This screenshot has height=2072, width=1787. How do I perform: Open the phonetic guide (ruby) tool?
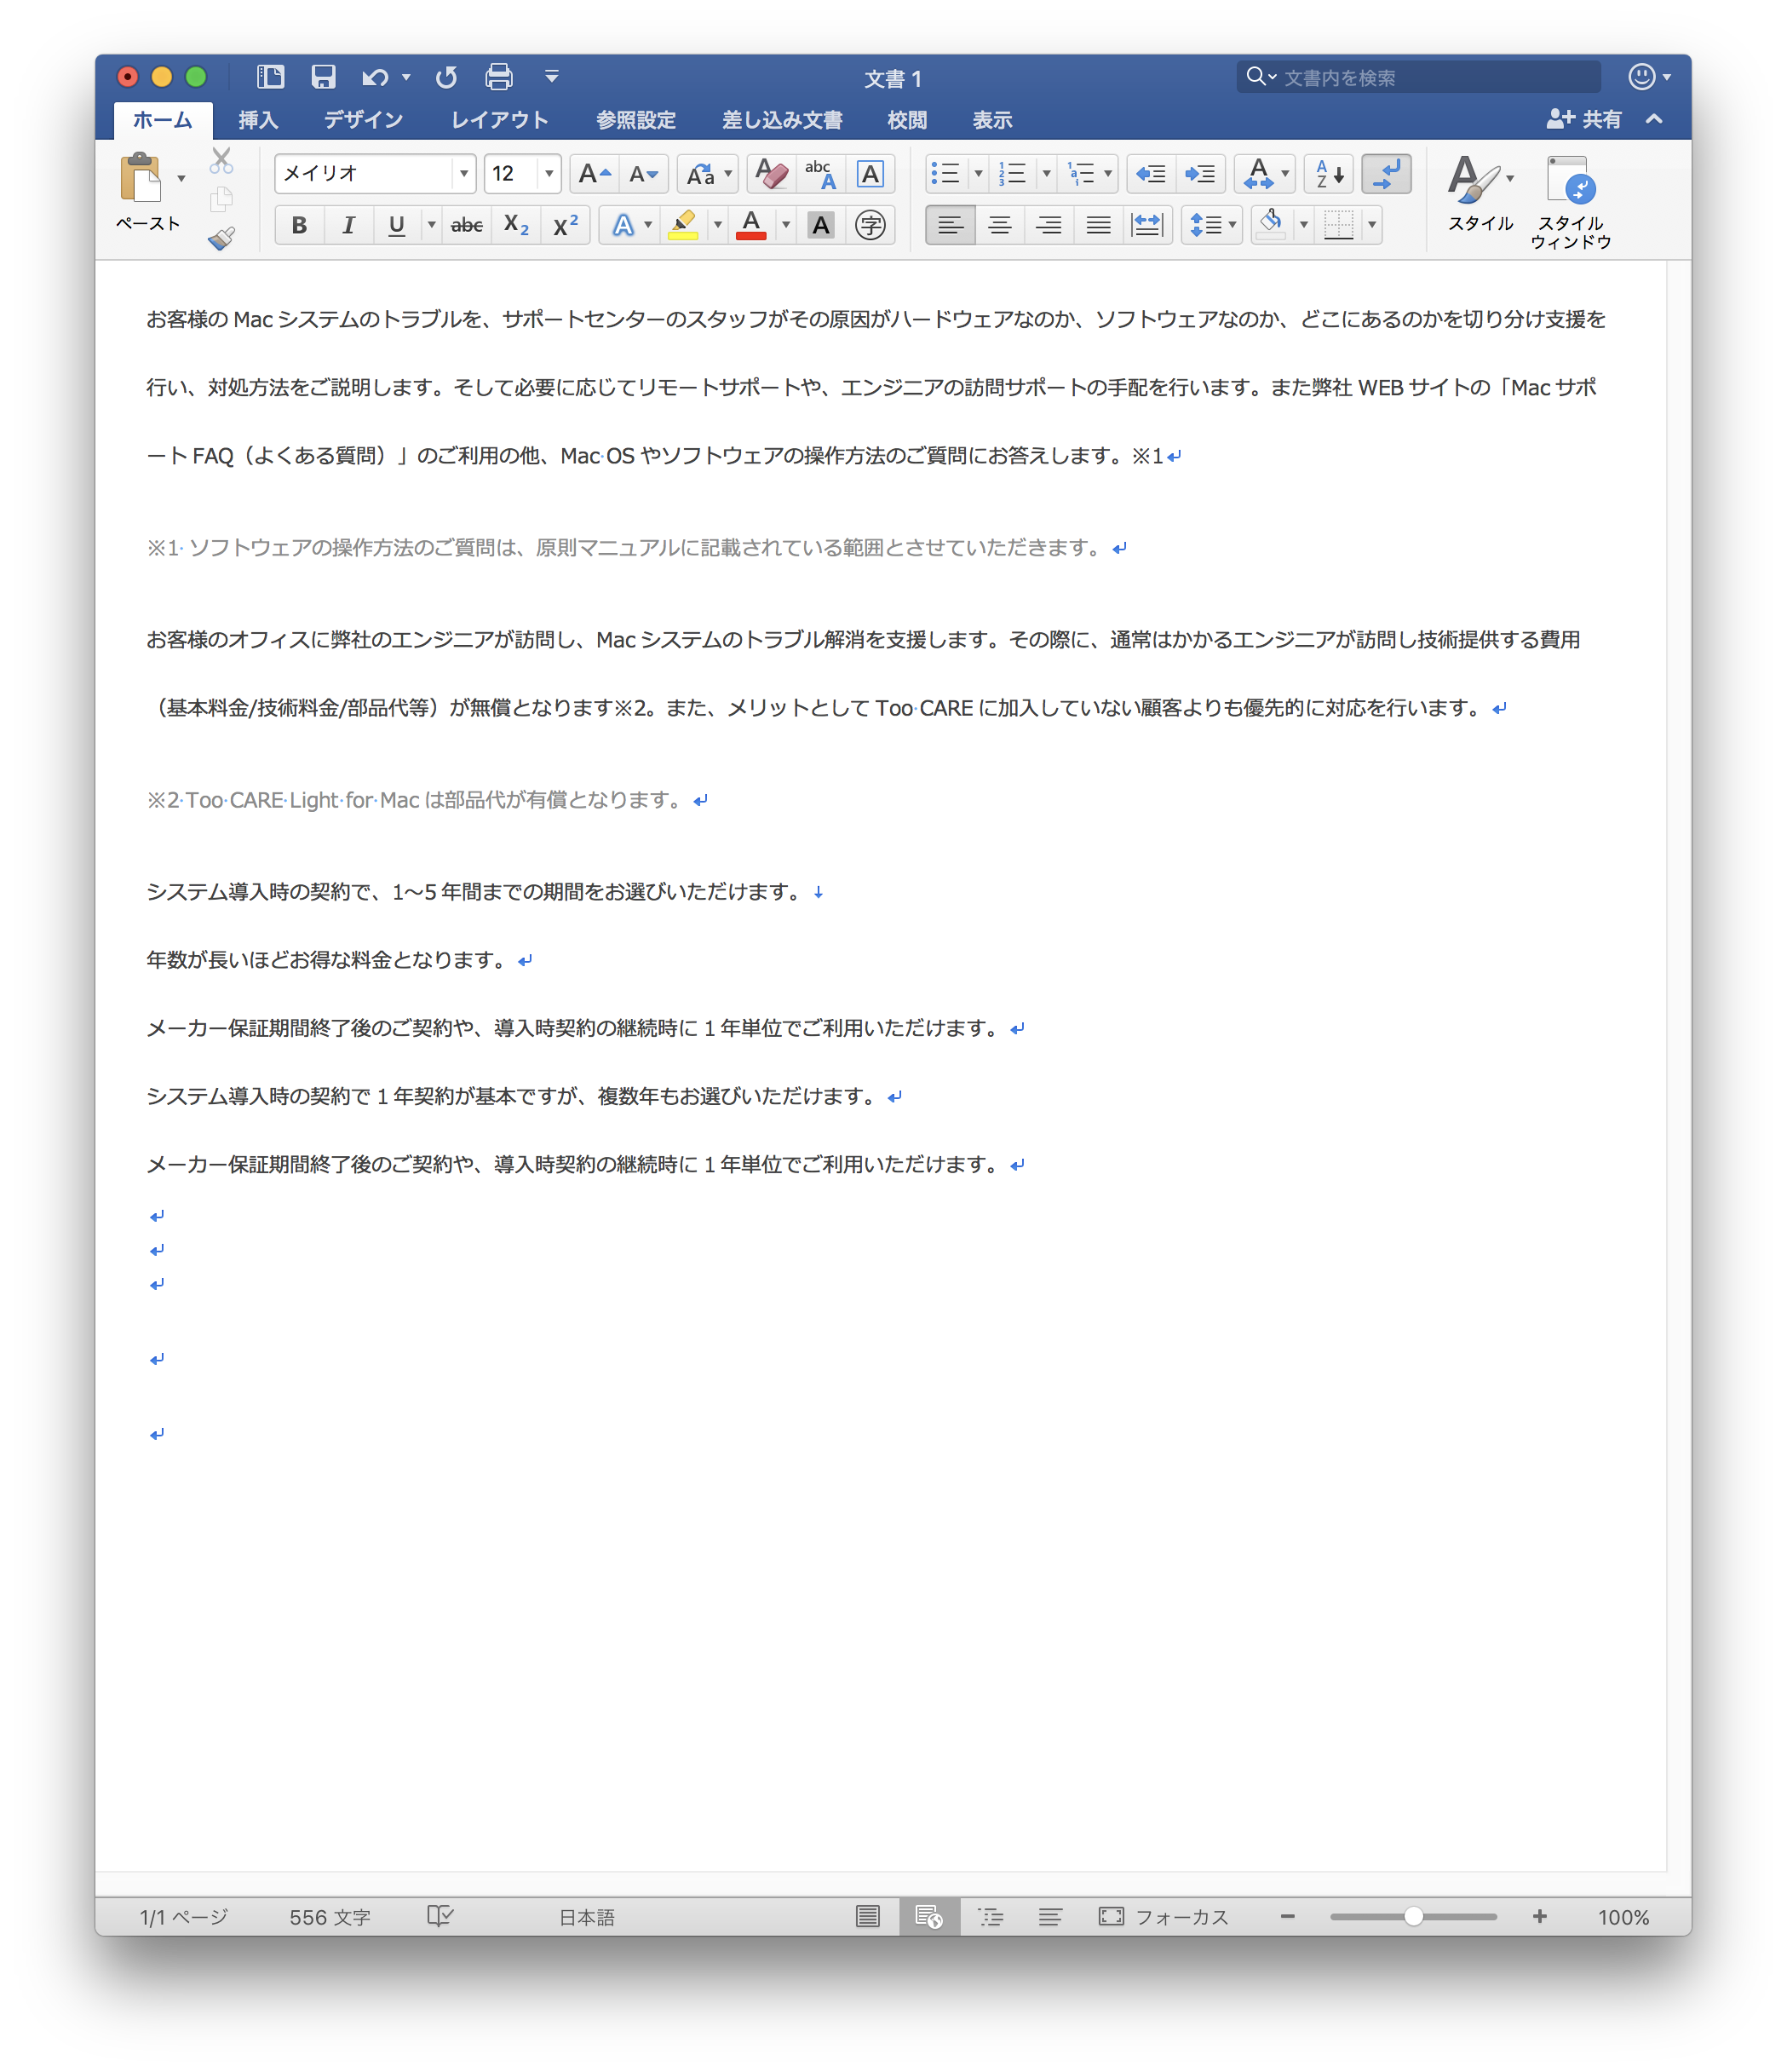[x=820, y=174]
